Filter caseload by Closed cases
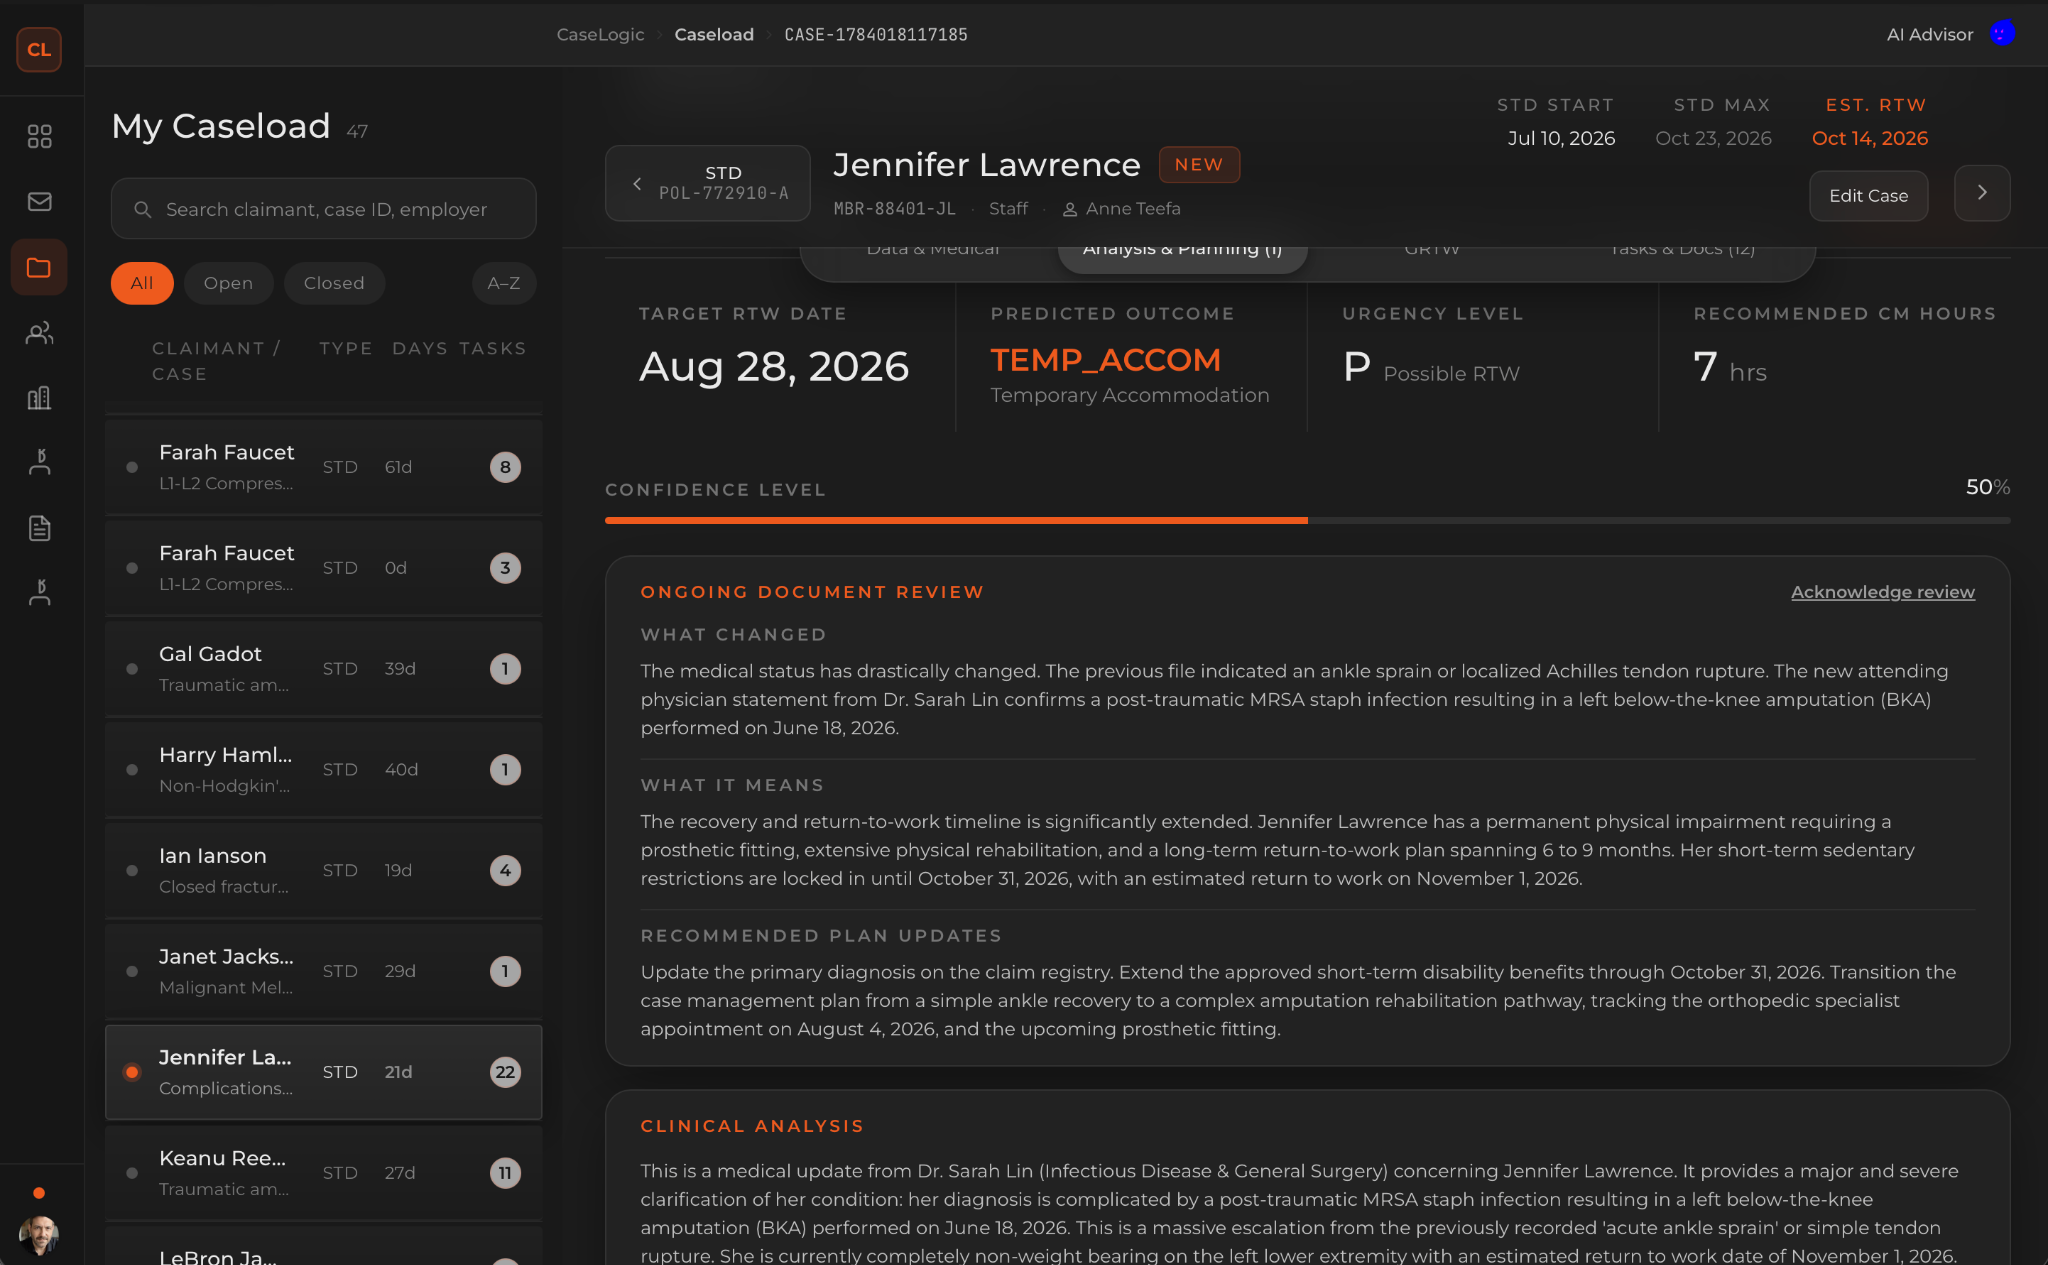2048x1265 pixels. tap(334, 283)
